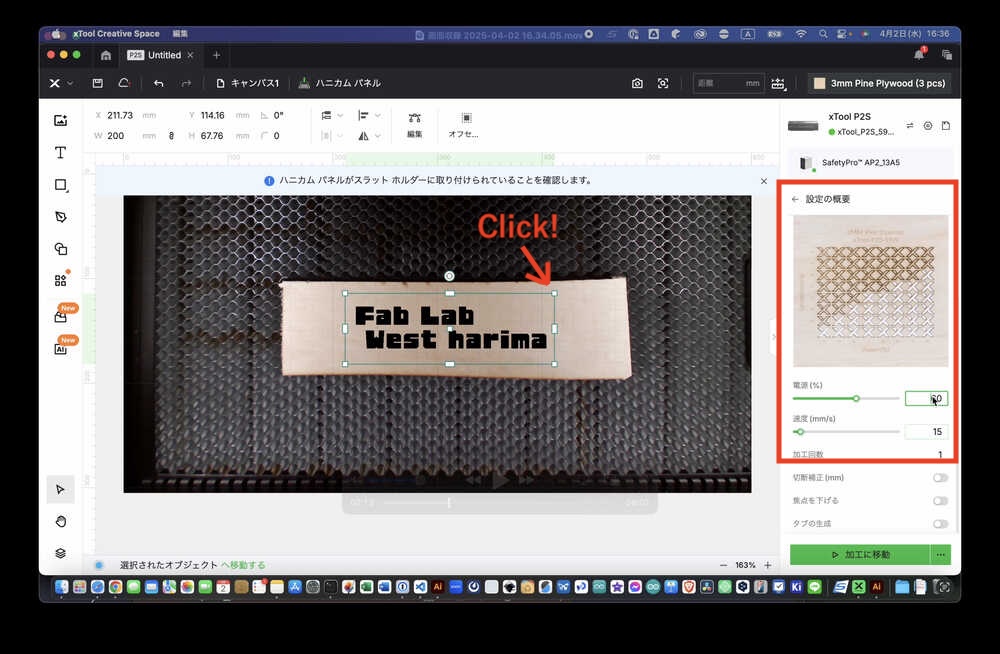Open the insert image tool
Image resolution: width=1000 pixels, height=654 pixels.
pyautogui.click(x=61, y=121)
